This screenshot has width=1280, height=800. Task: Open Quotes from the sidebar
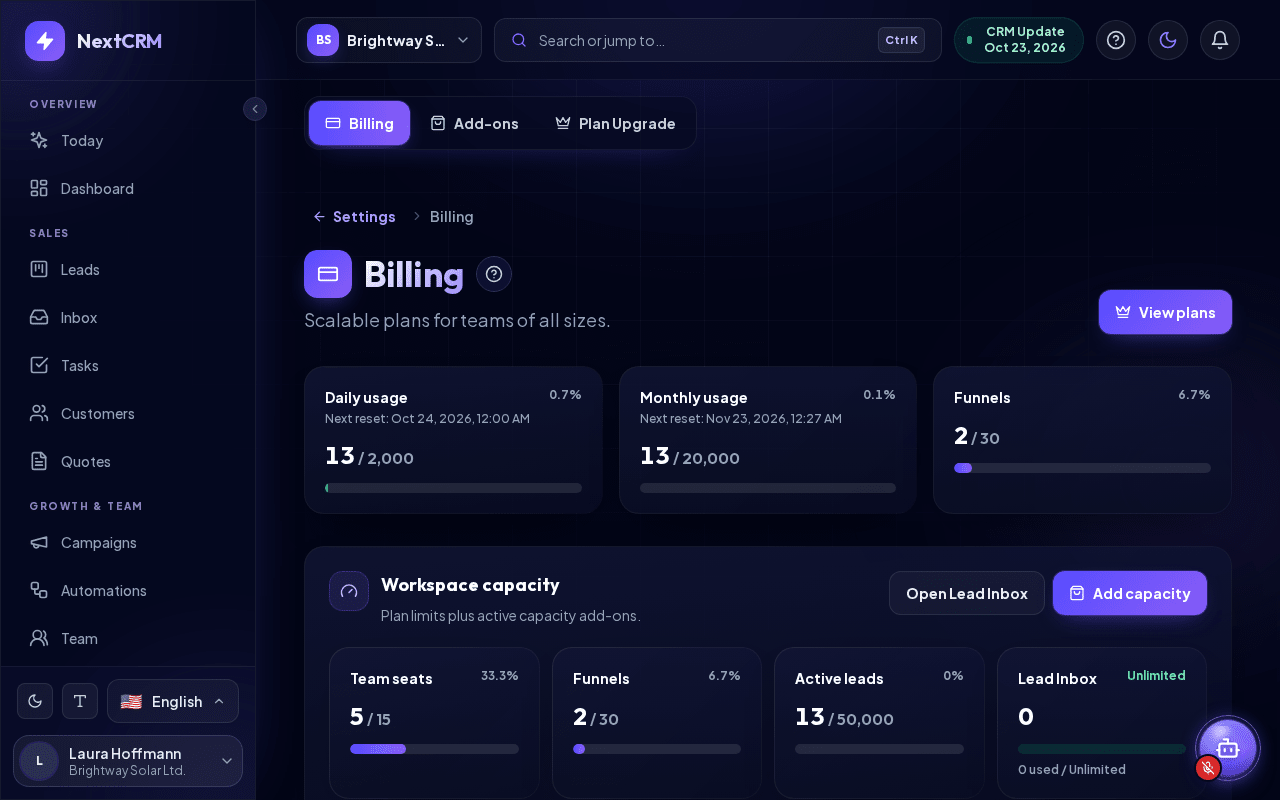(x=128, y=462)
